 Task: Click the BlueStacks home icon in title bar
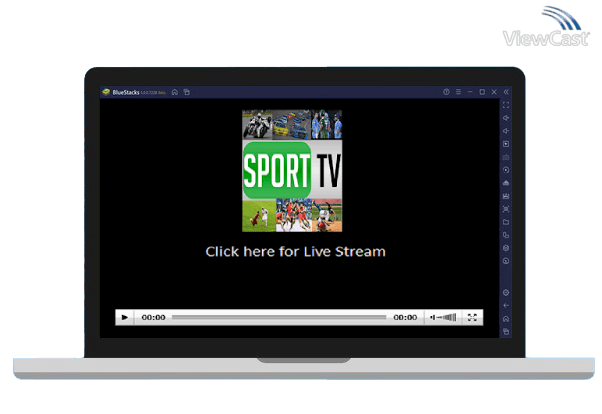175,92
